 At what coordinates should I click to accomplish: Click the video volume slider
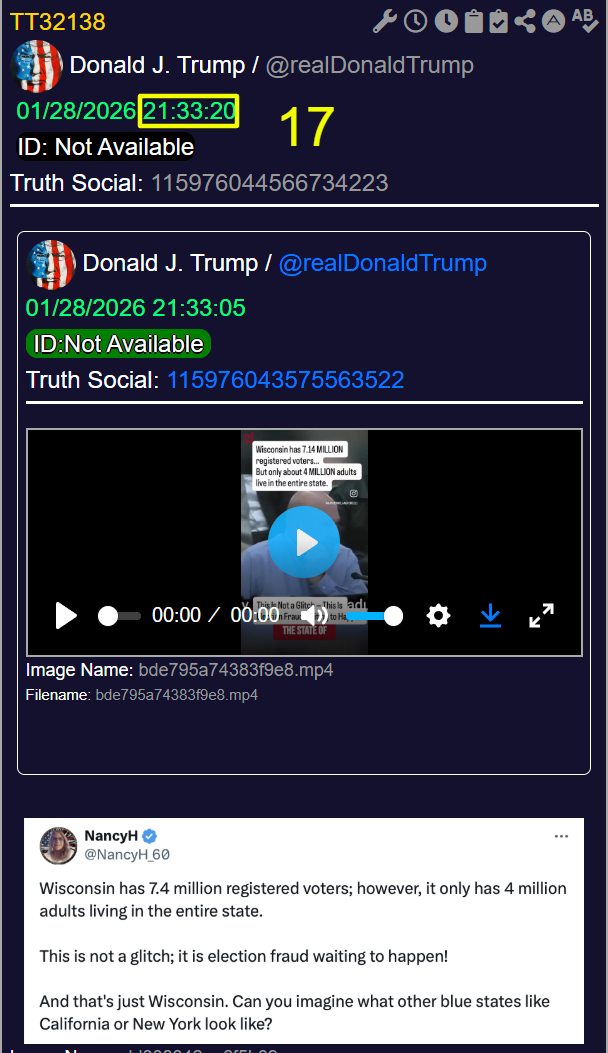coord(370,617)
